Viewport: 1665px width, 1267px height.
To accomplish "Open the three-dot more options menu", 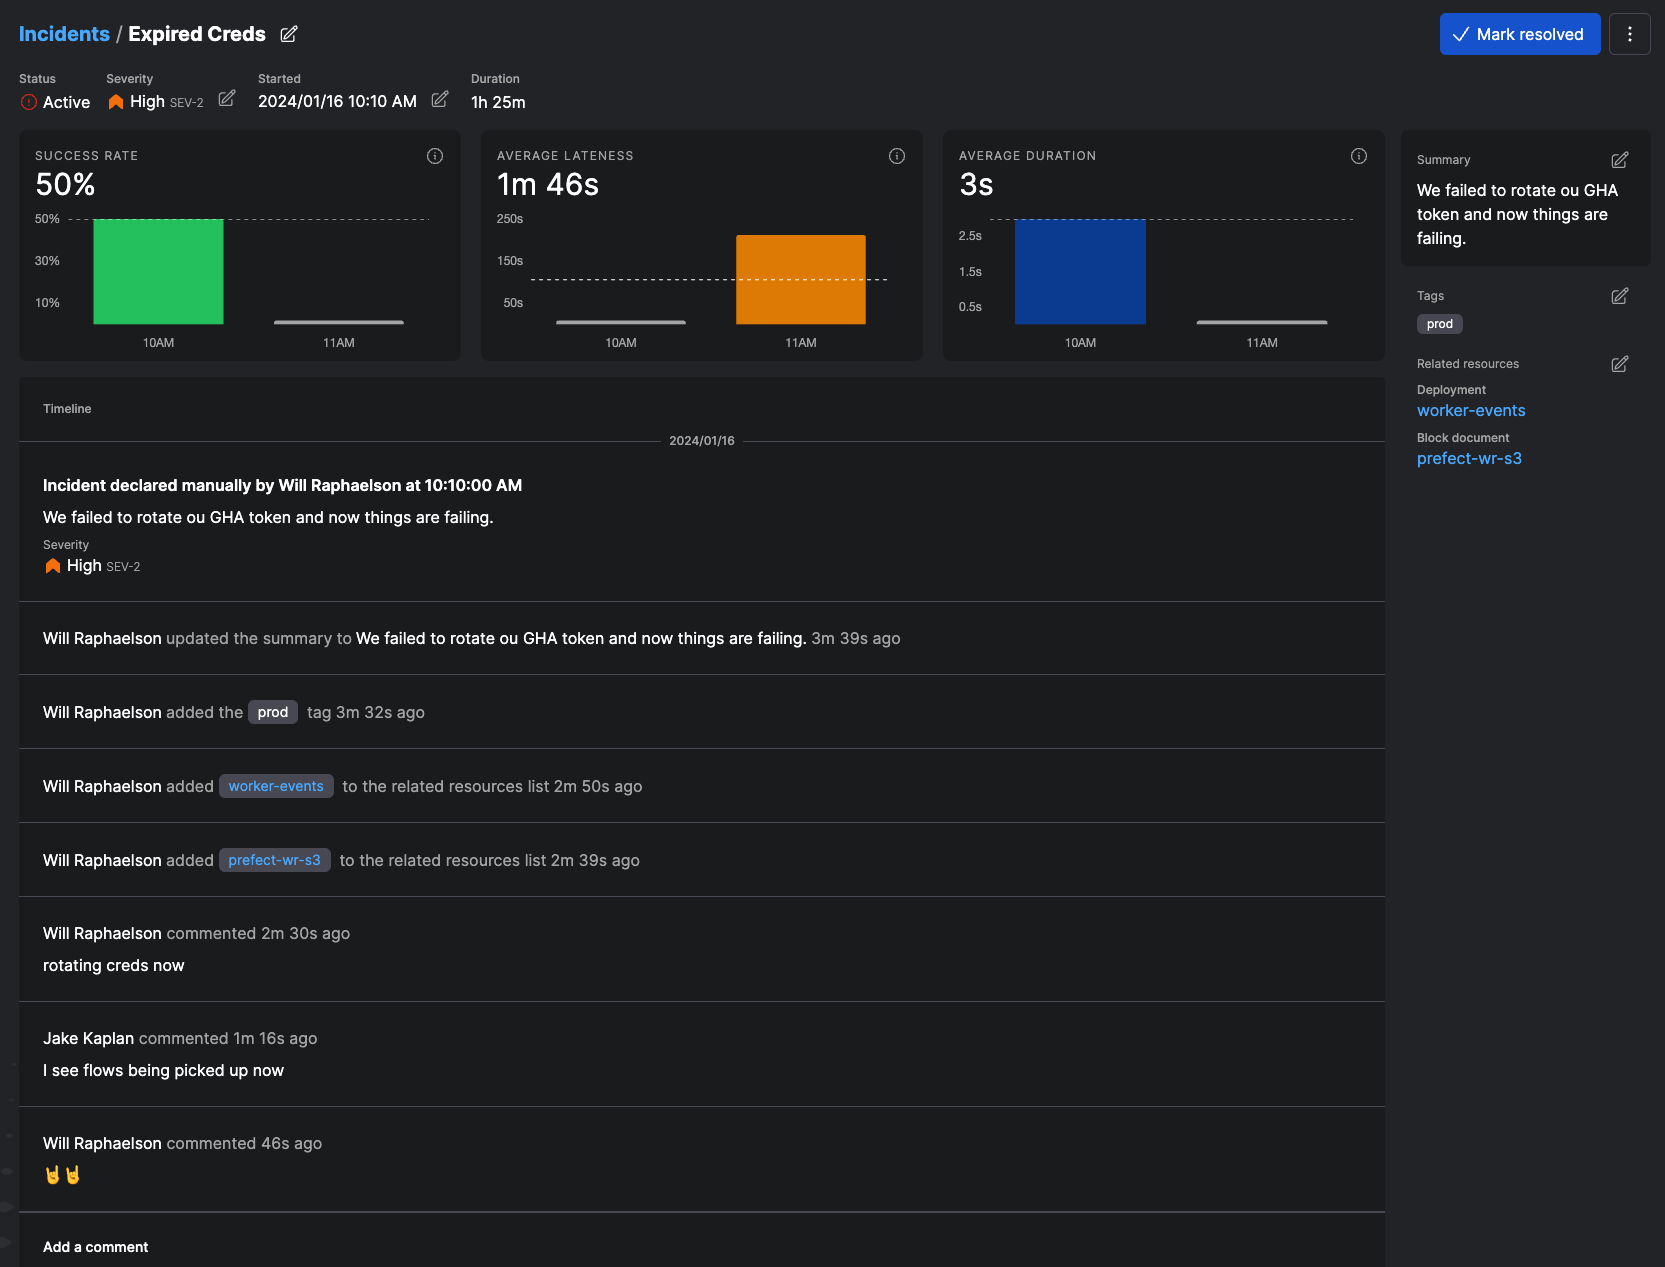I will pos(1630,34).
